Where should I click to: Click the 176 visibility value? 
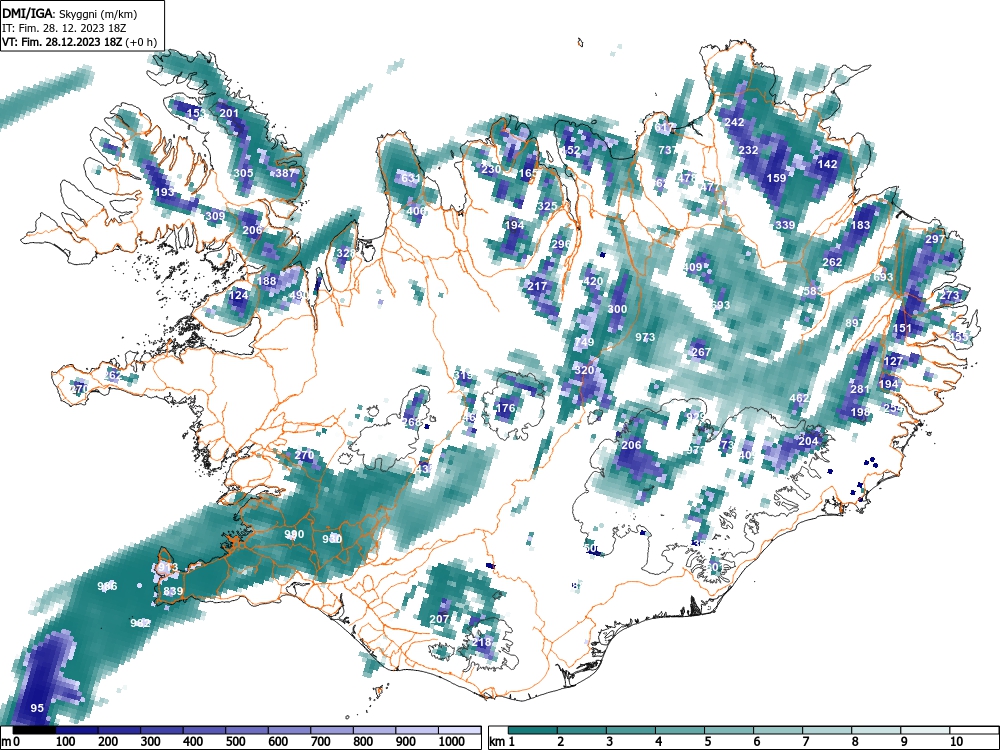[505, 408]
